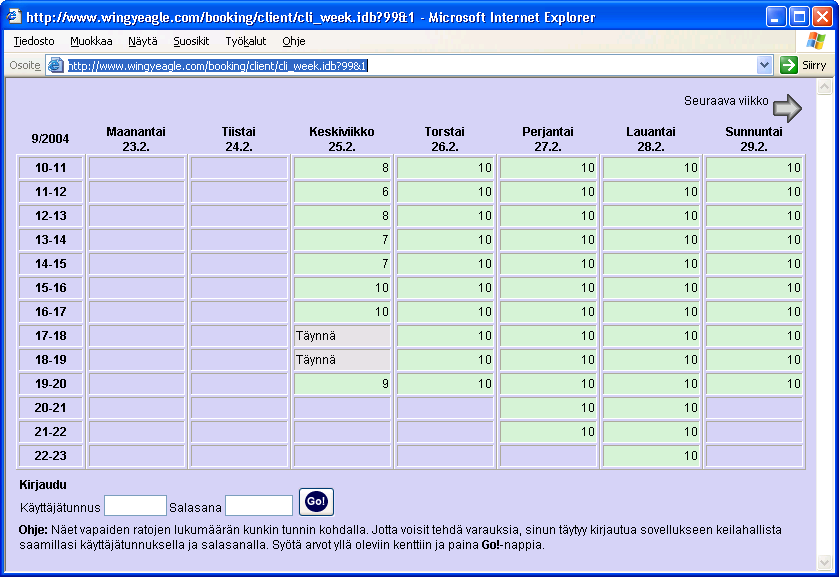Viewport: 839px width, 577px height.
Task: Open the Työkalut menu
Action: click(246, 41)
